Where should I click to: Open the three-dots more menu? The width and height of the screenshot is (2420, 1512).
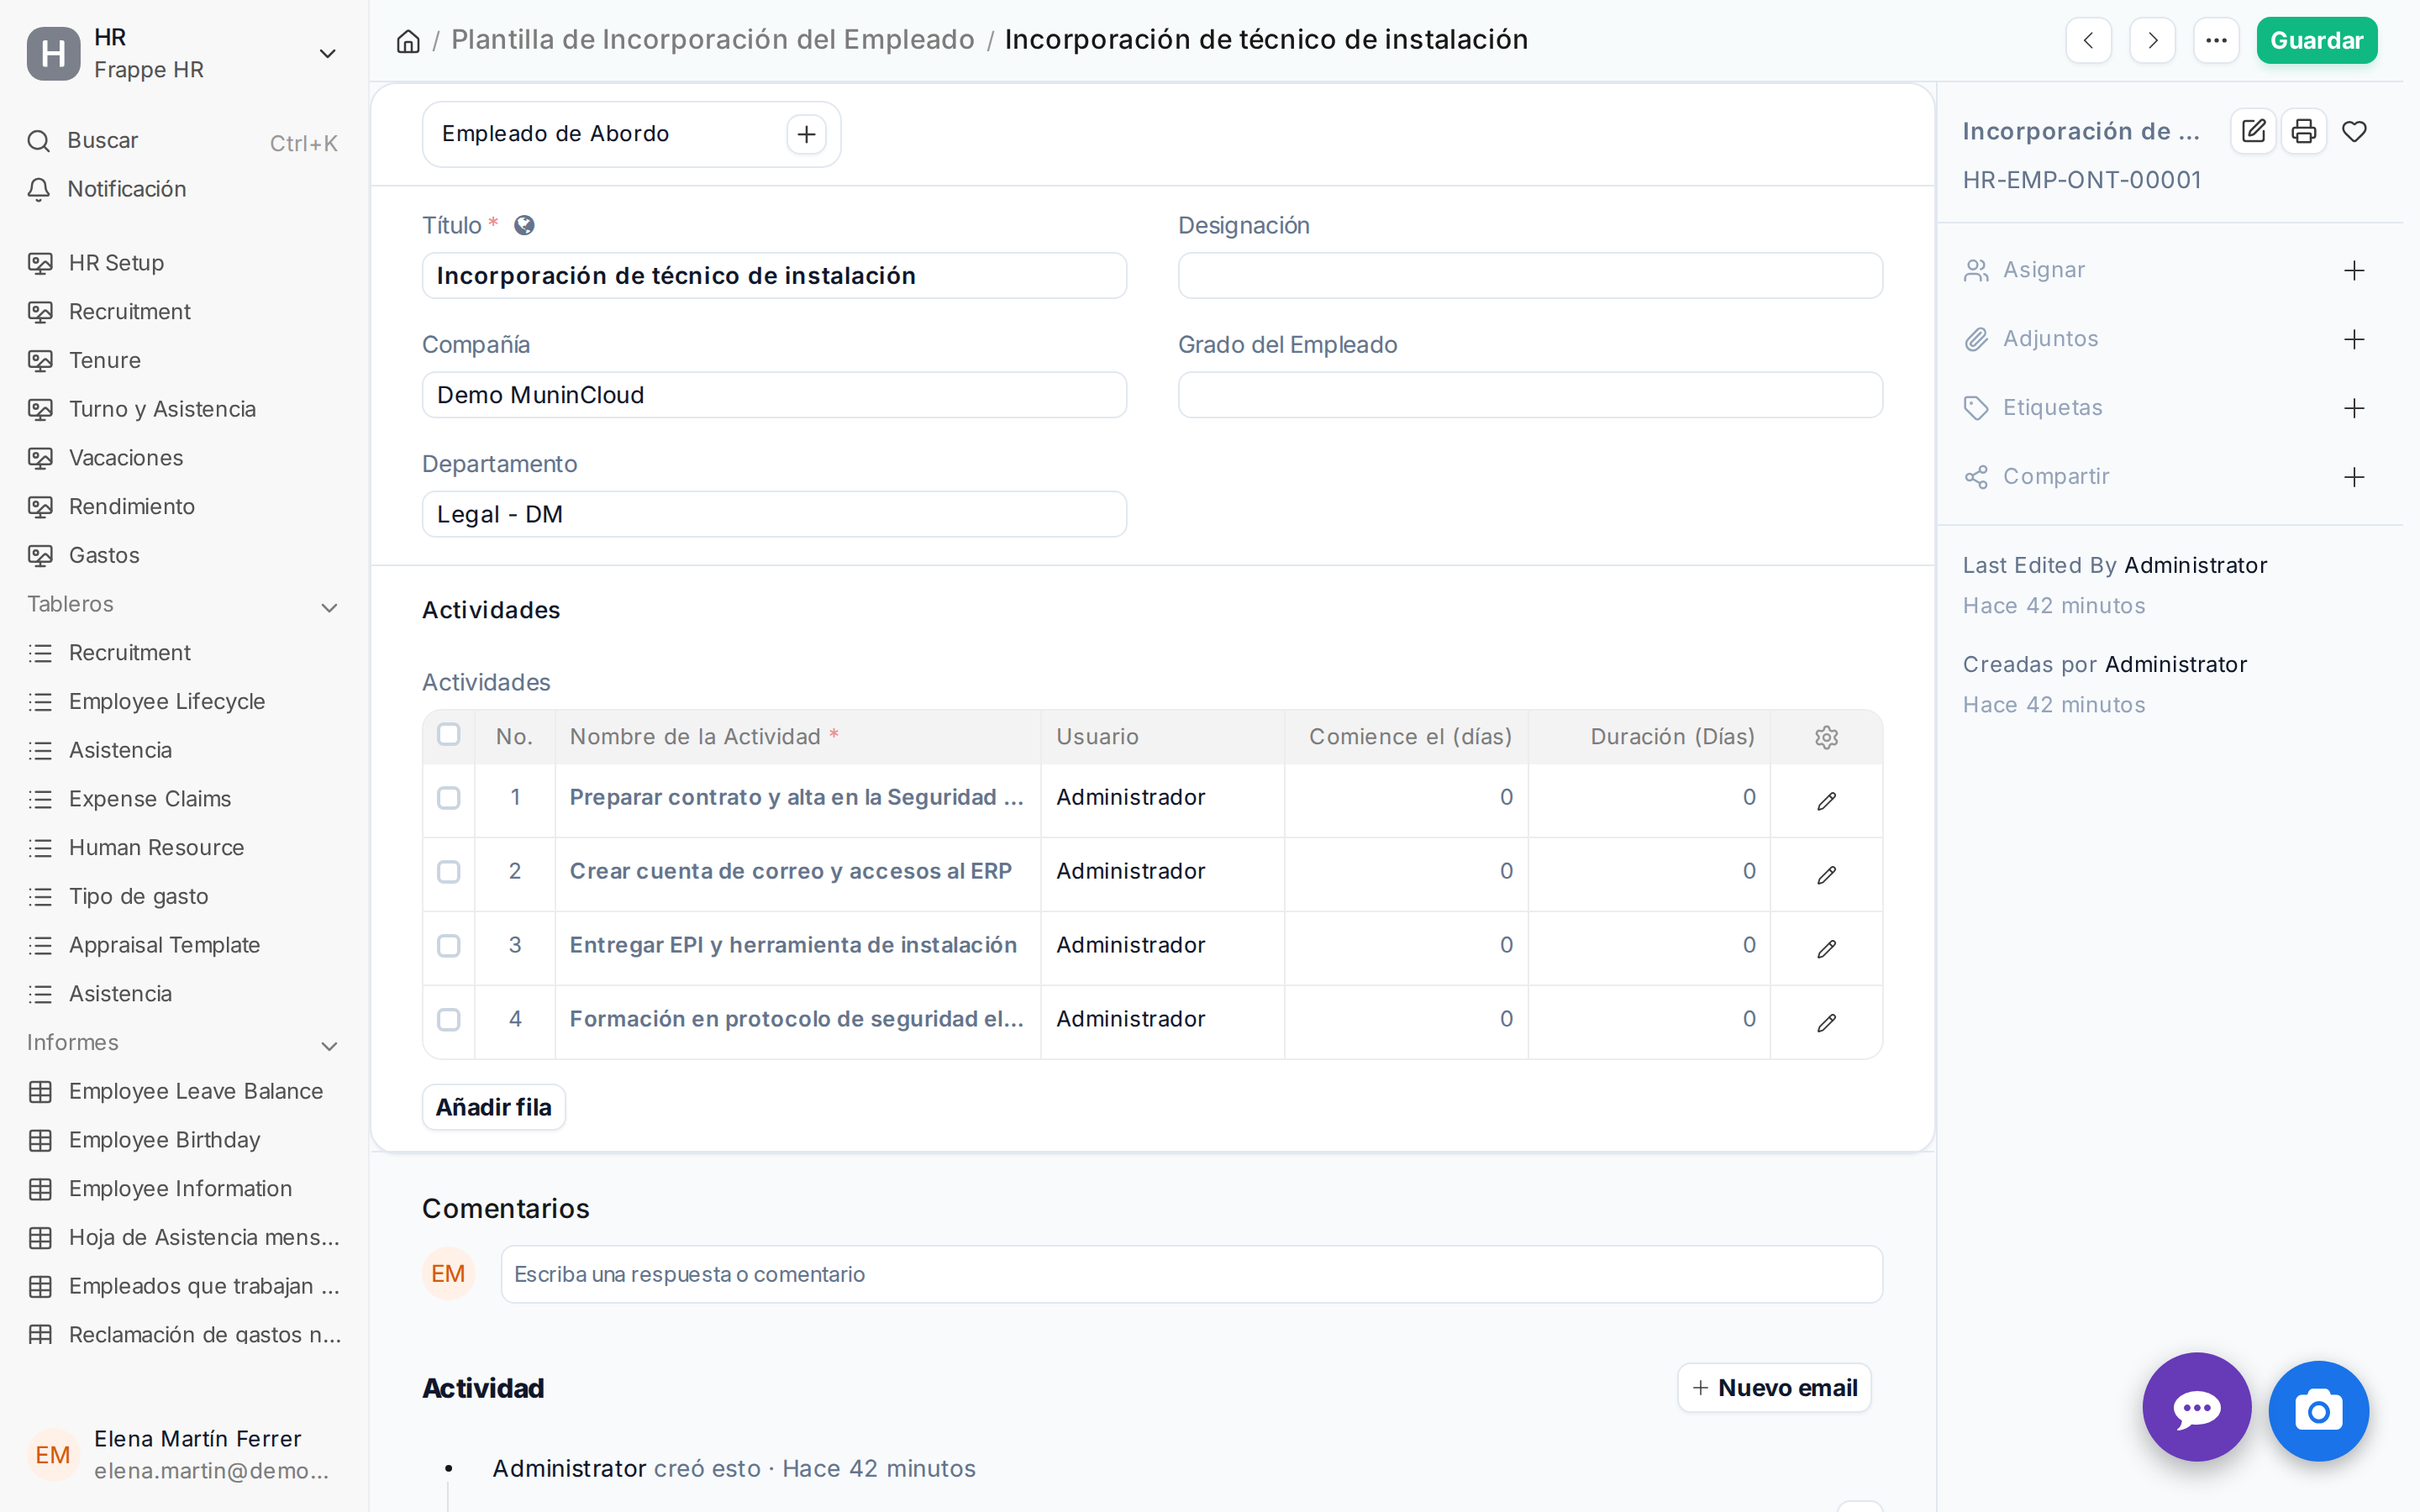[2216, 41]
